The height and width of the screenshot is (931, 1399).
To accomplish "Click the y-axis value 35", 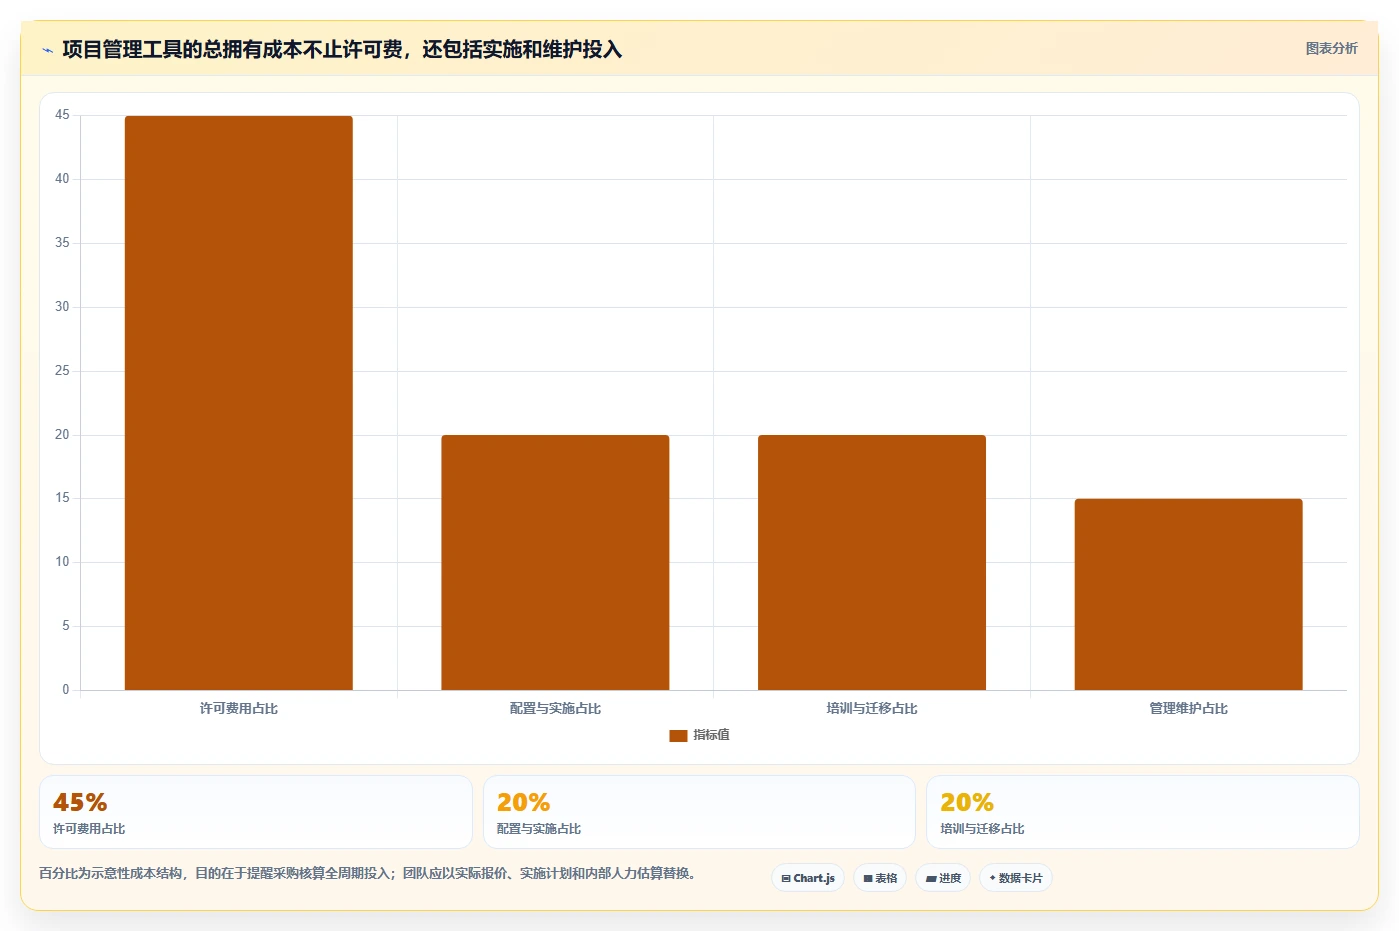I will [x=62, y=243].
